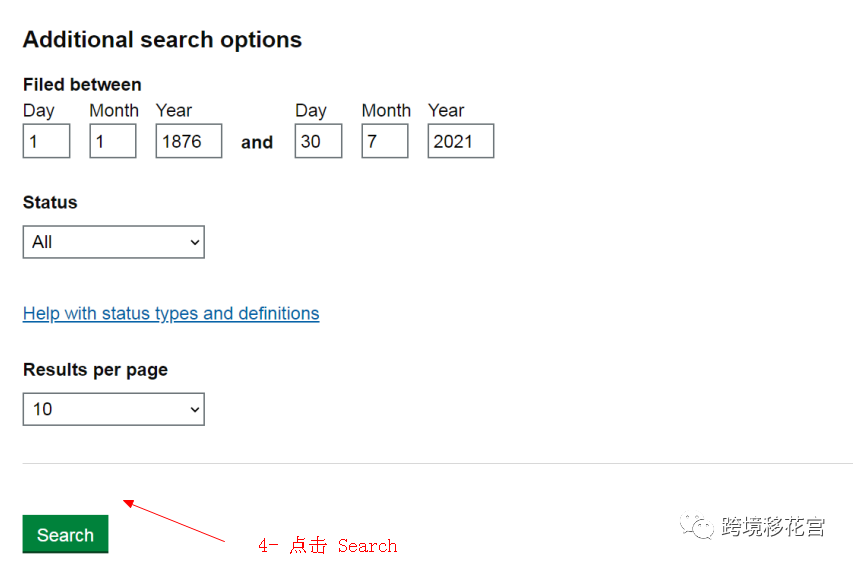Click the Additional search options heading

162,40
